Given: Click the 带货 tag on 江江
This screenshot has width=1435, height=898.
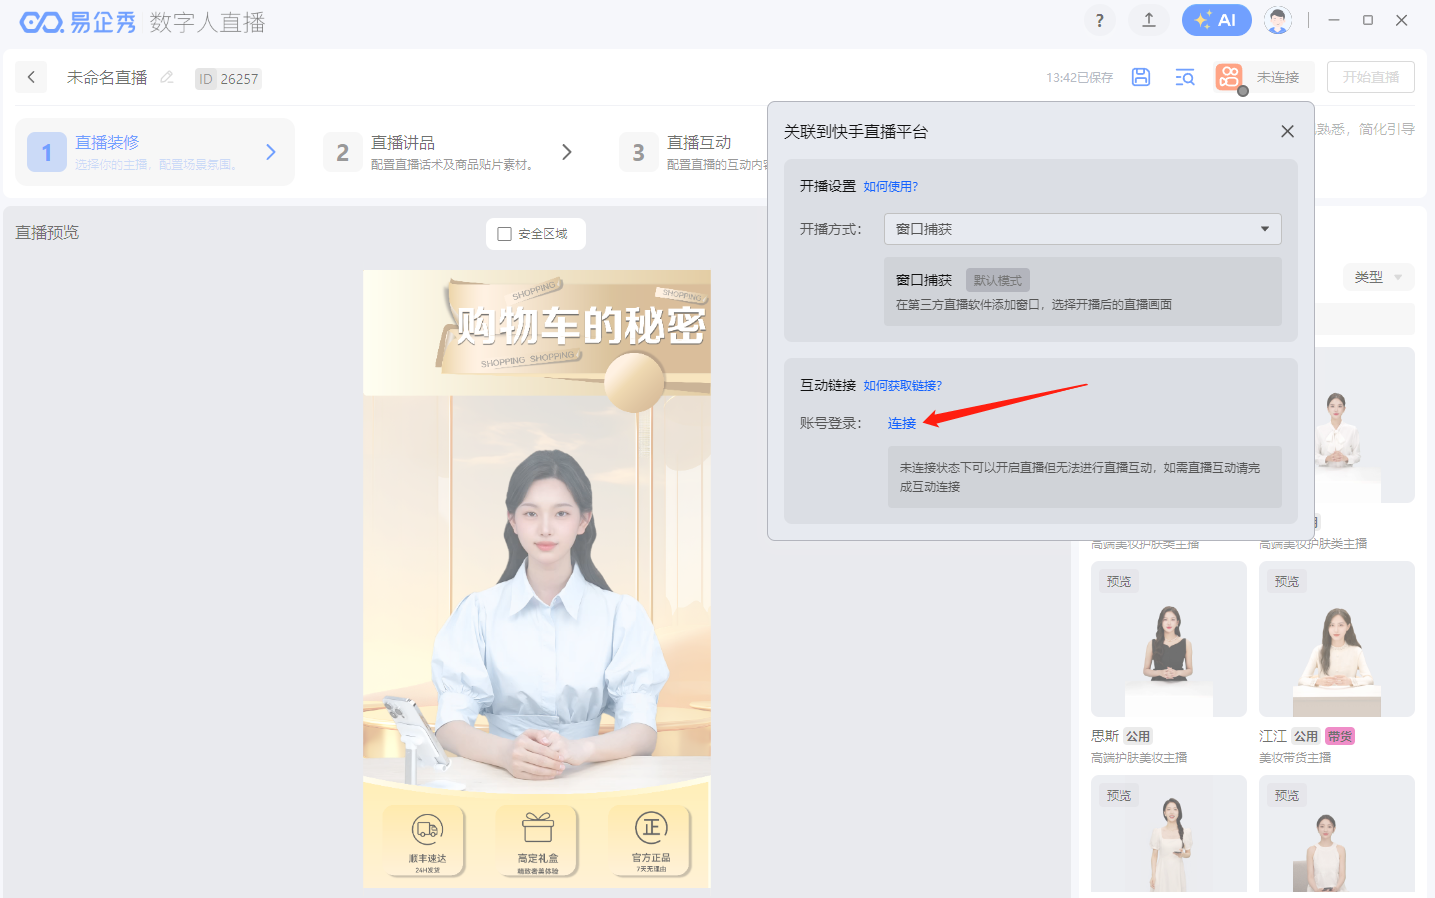Looking at the screenshot, I should point(1340,736).
